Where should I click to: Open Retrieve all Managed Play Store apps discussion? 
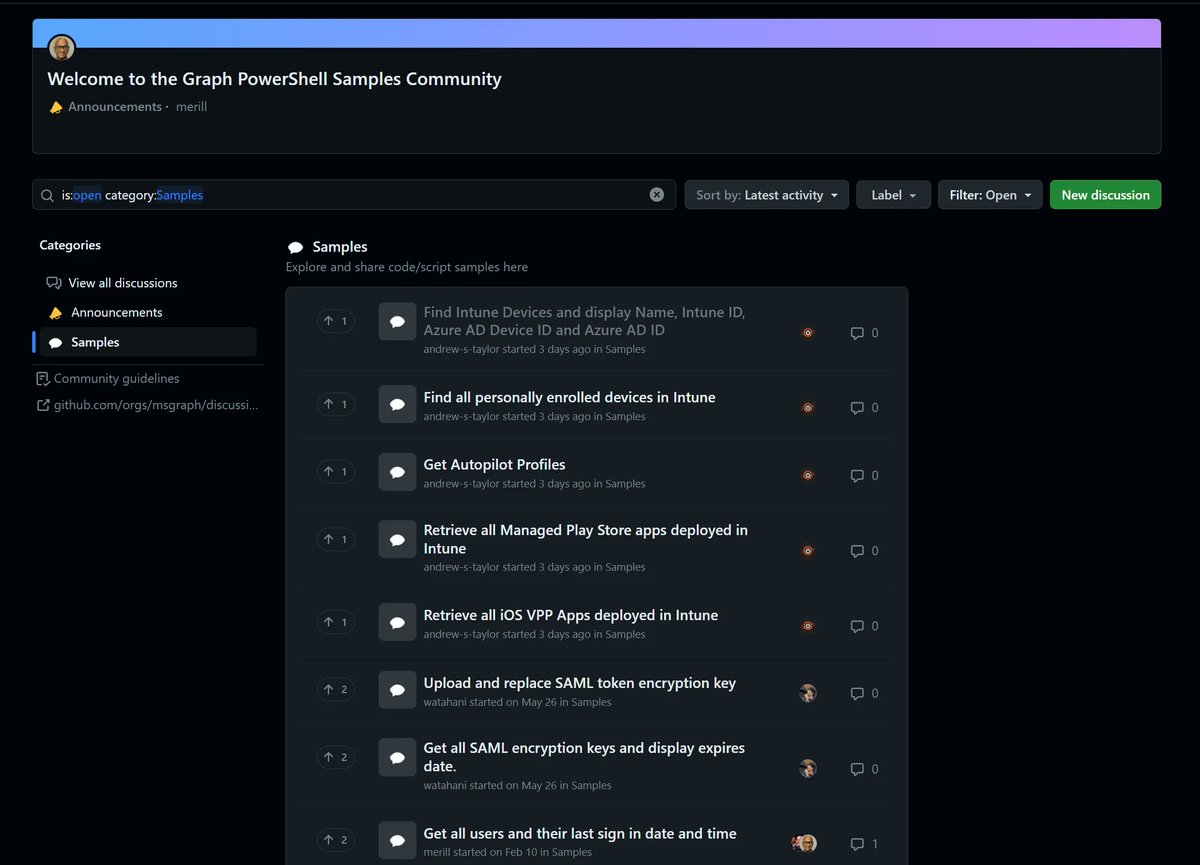[585, 539]
